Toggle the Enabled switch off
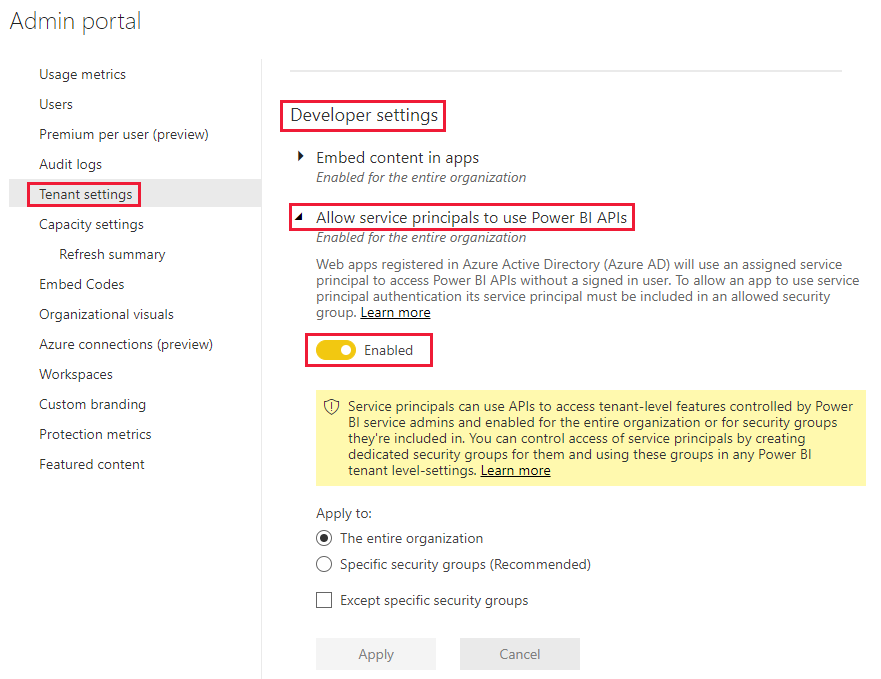 tap(336, 350)
